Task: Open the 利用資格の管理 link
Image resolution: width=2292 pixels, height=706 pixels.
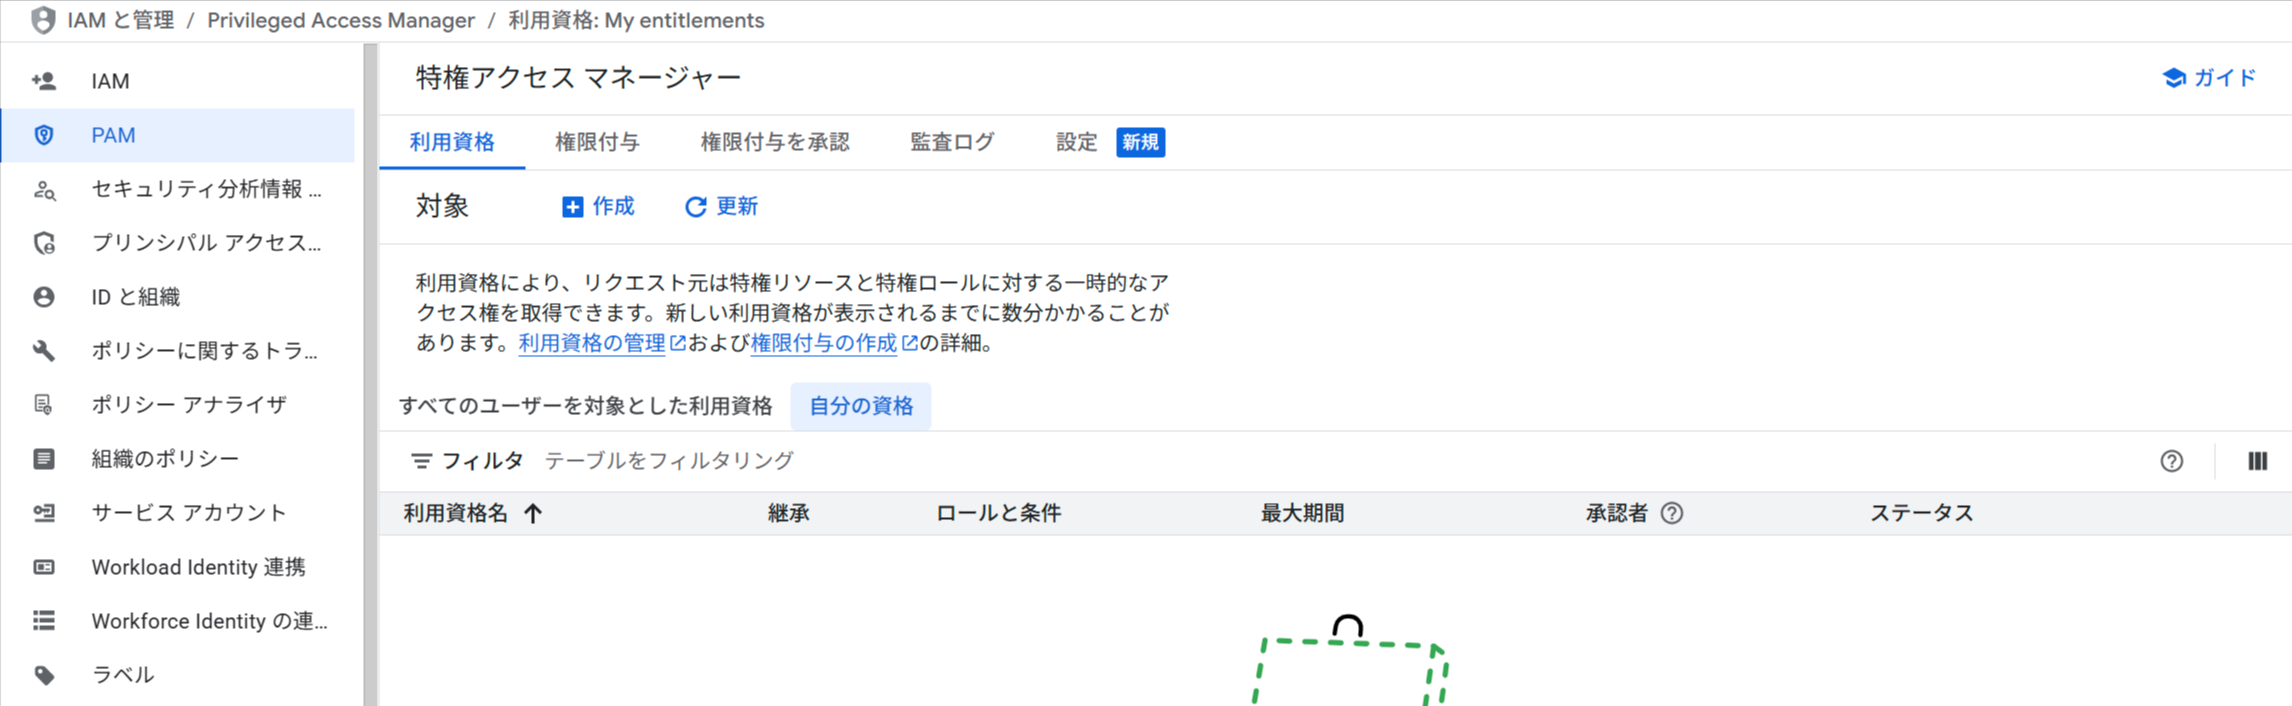Action: [601, 343]
